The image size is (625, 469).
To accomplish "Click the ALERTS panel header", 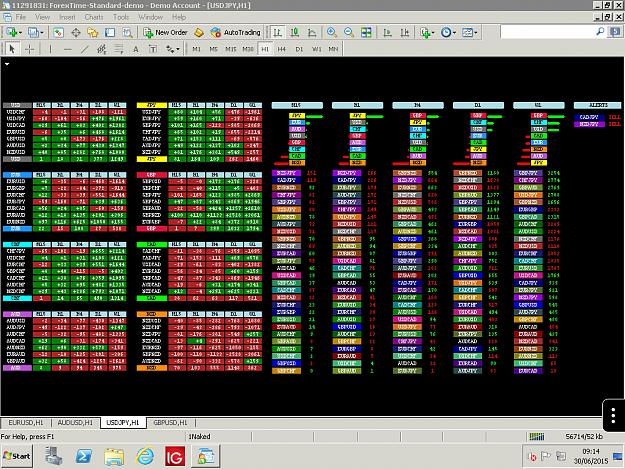I will (x=597, y=105).
